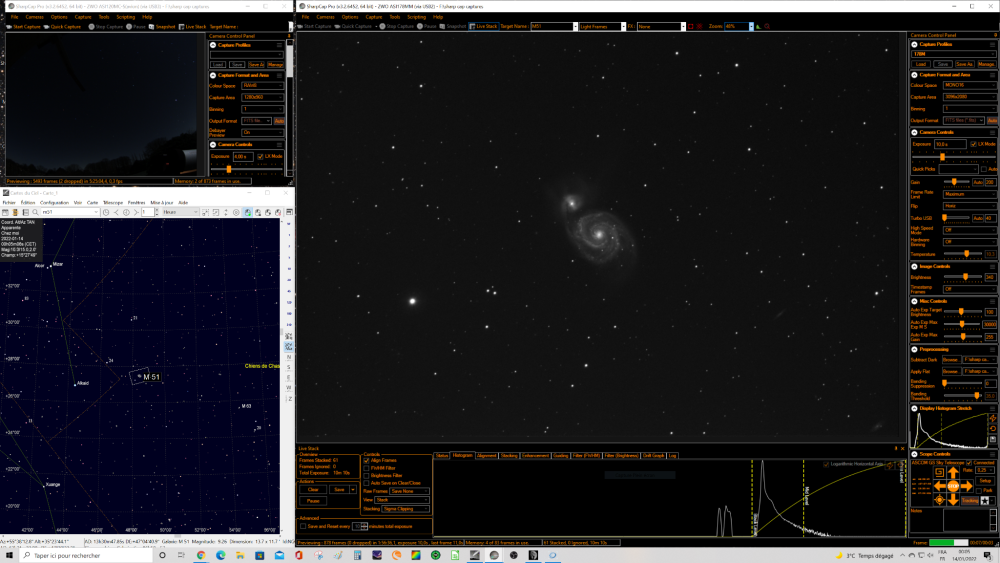Open the View Stack dropdown in Live Stack

click(x=401, y=500)
